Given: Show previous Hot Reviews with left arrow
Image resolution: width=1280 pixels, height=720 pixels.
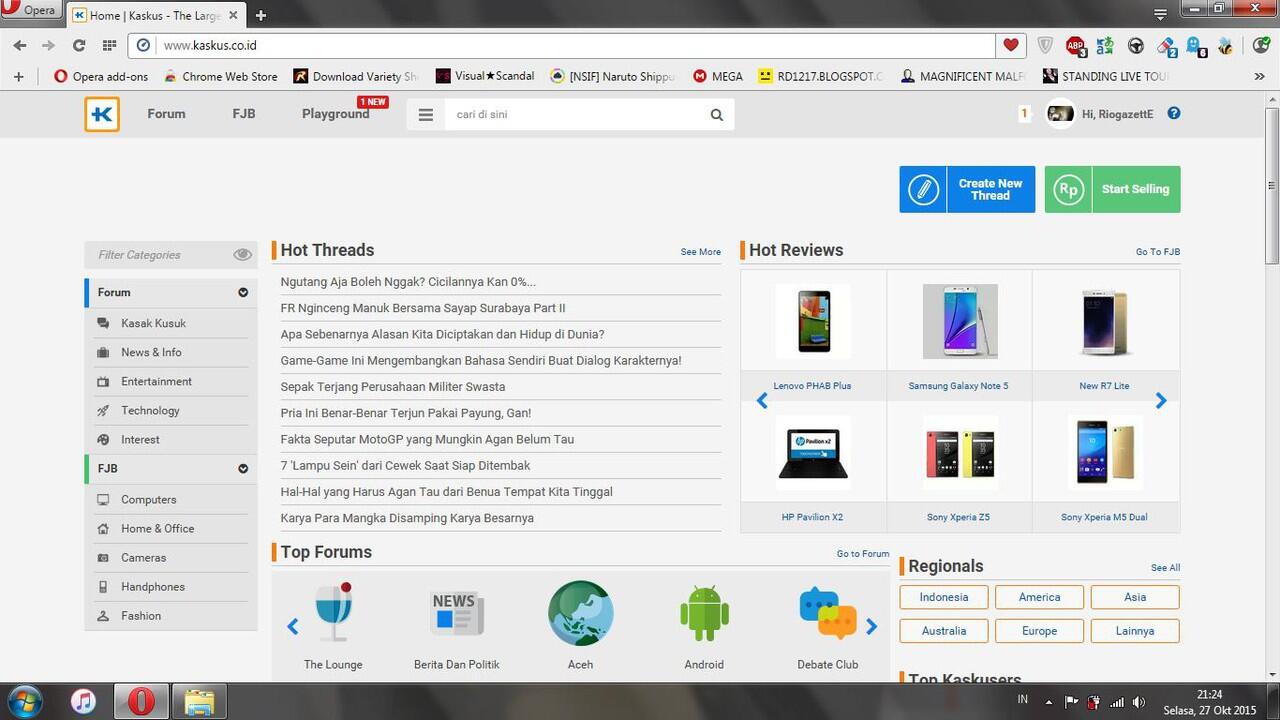Looking at the screenshot, I should [762, 401].
